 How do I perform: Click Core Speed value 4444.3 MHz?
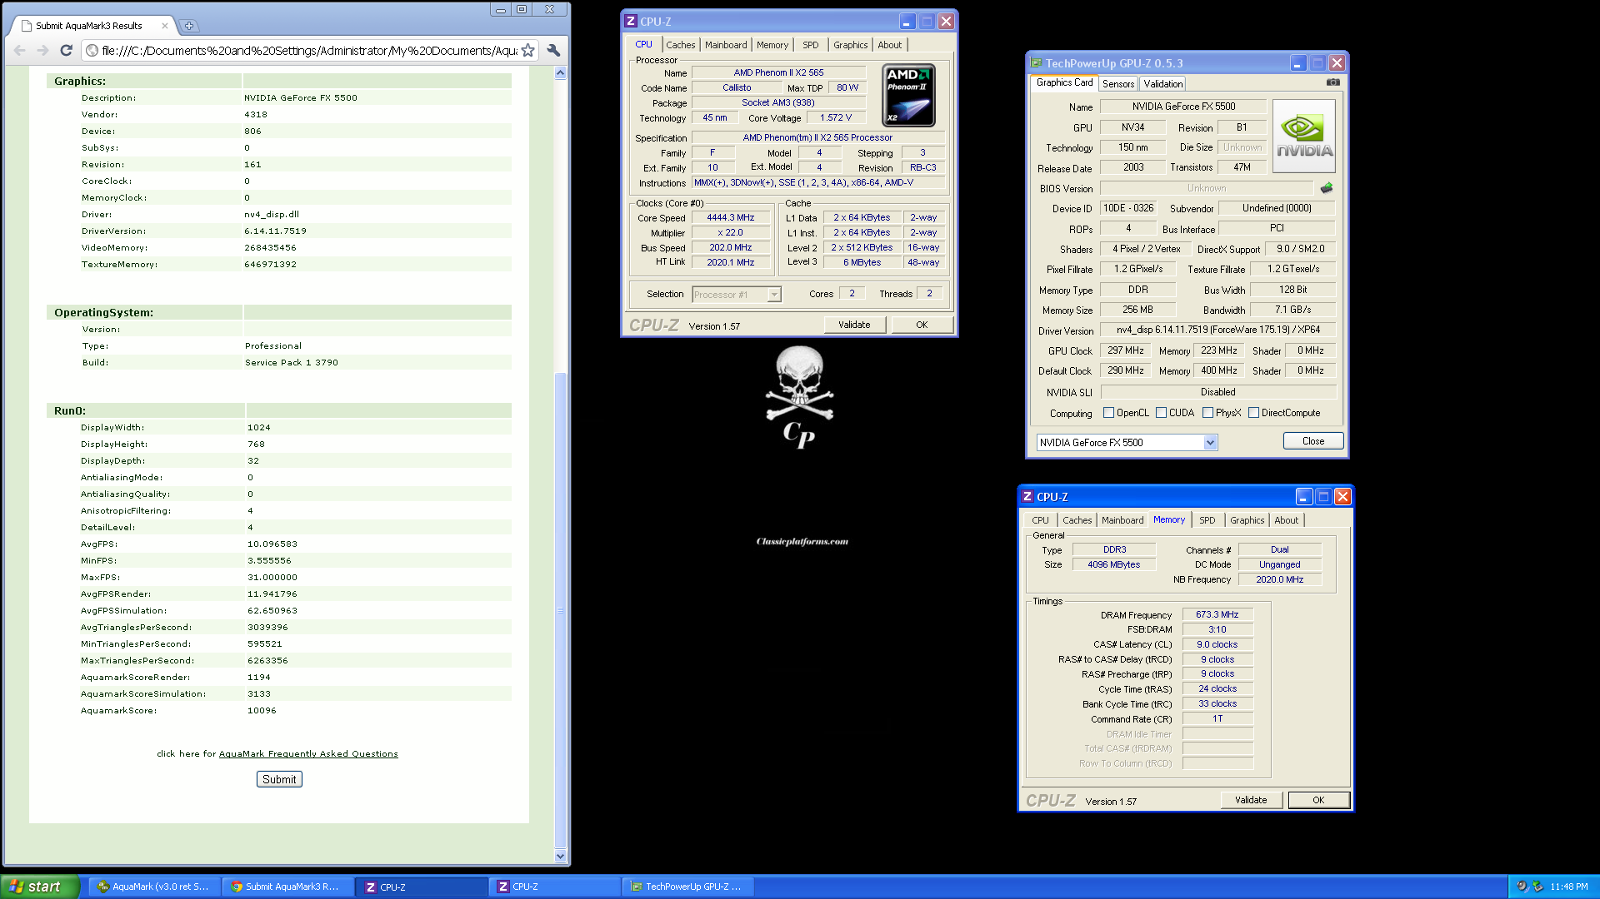pos(730,218)
